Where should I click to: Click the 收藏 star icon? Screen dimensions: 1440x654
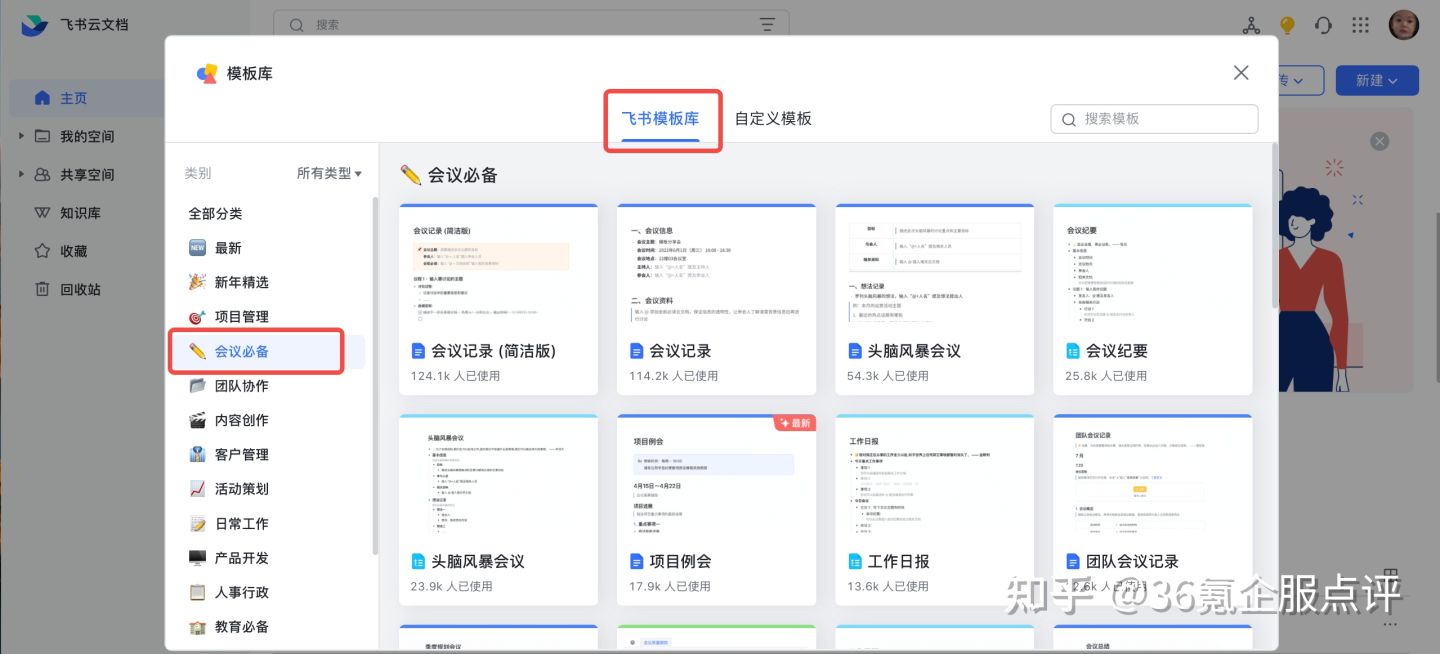pos(42,251)
